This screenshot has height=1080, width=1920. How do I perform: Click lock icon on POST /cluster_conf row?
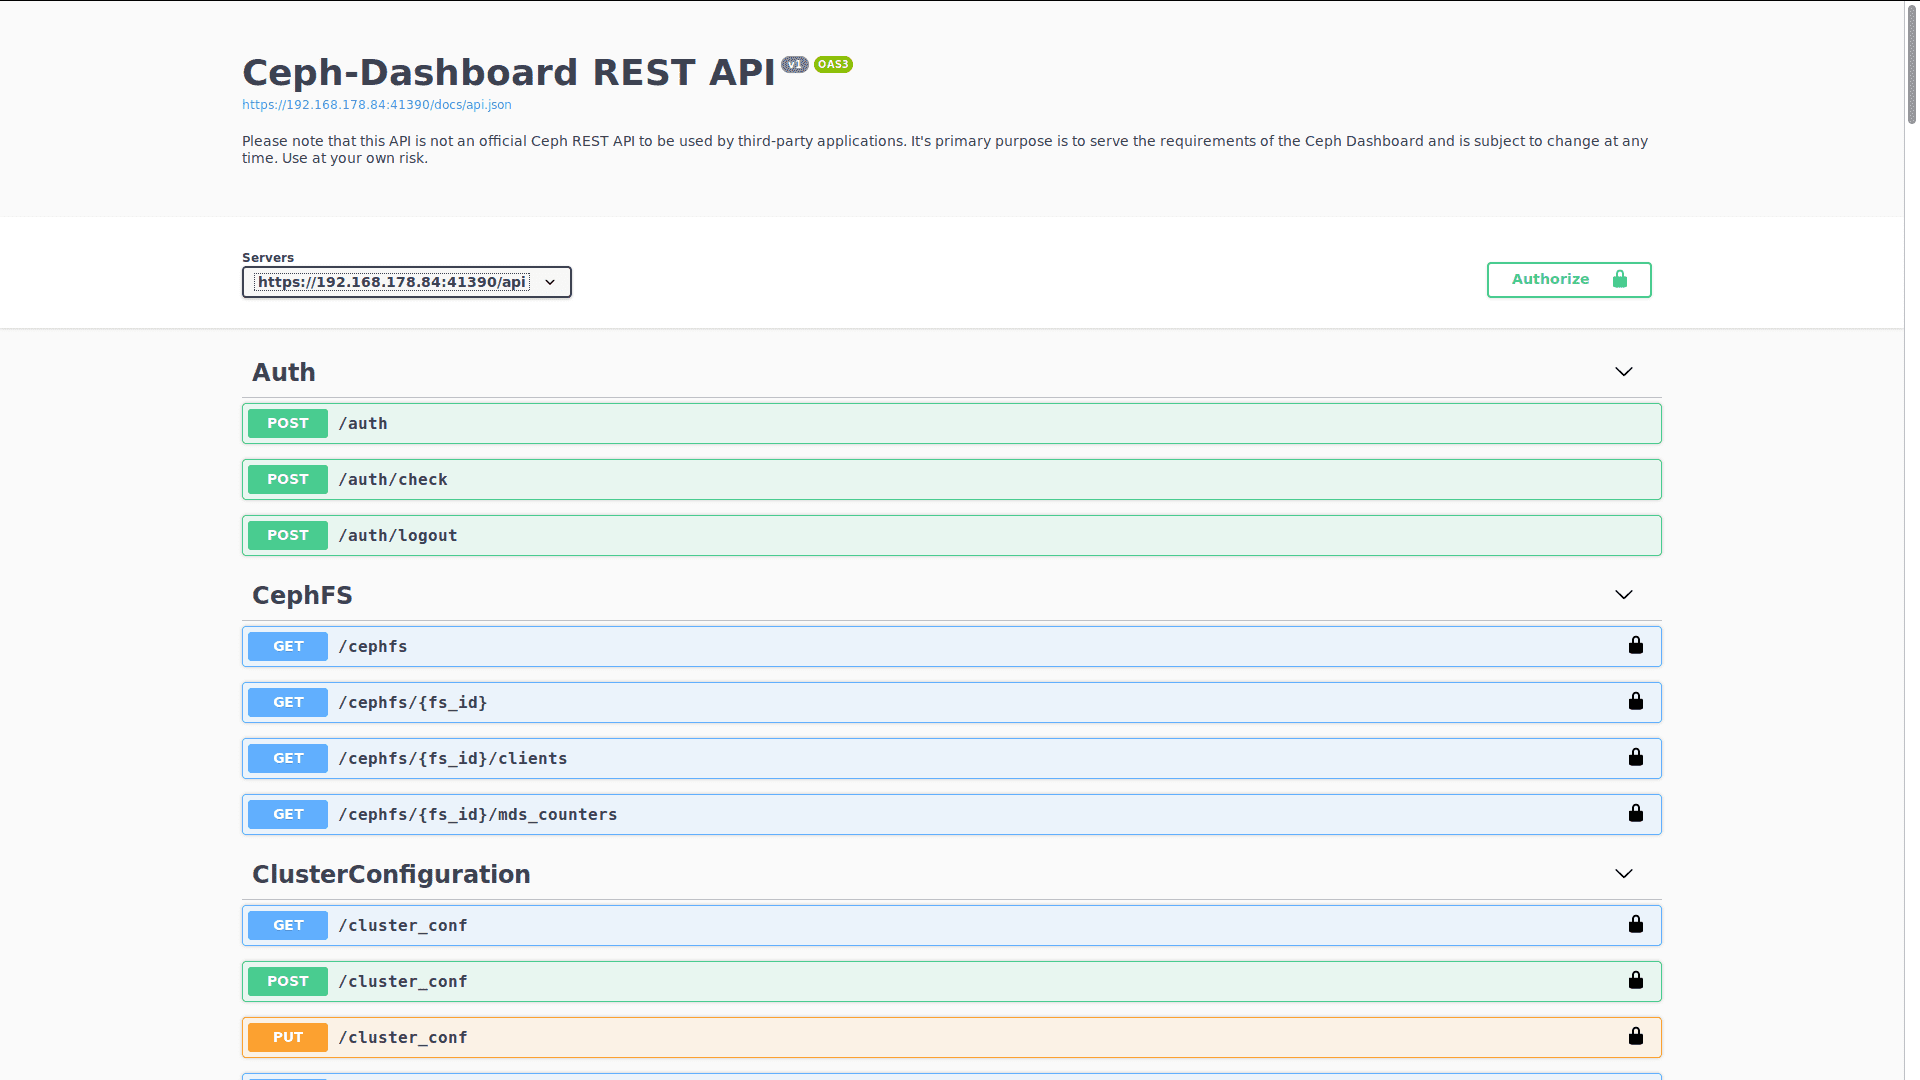click(1635, 981)
